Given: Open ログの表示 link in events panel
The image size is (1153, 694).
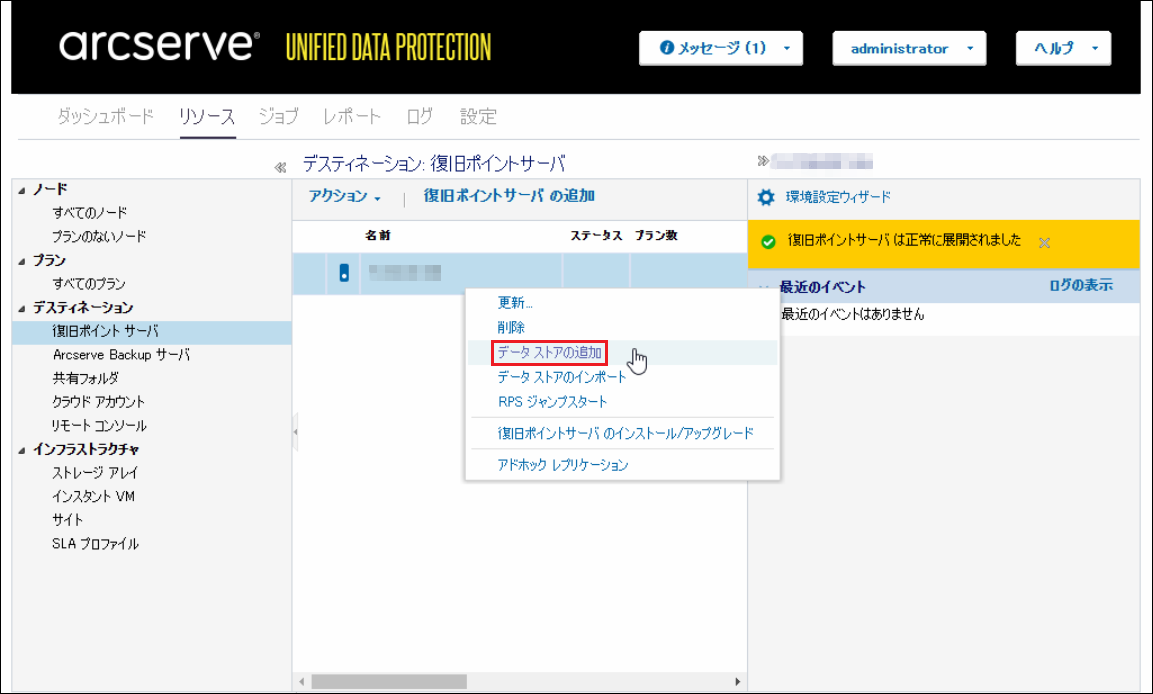Looking at the screenshot, I should coord(1080,286).
